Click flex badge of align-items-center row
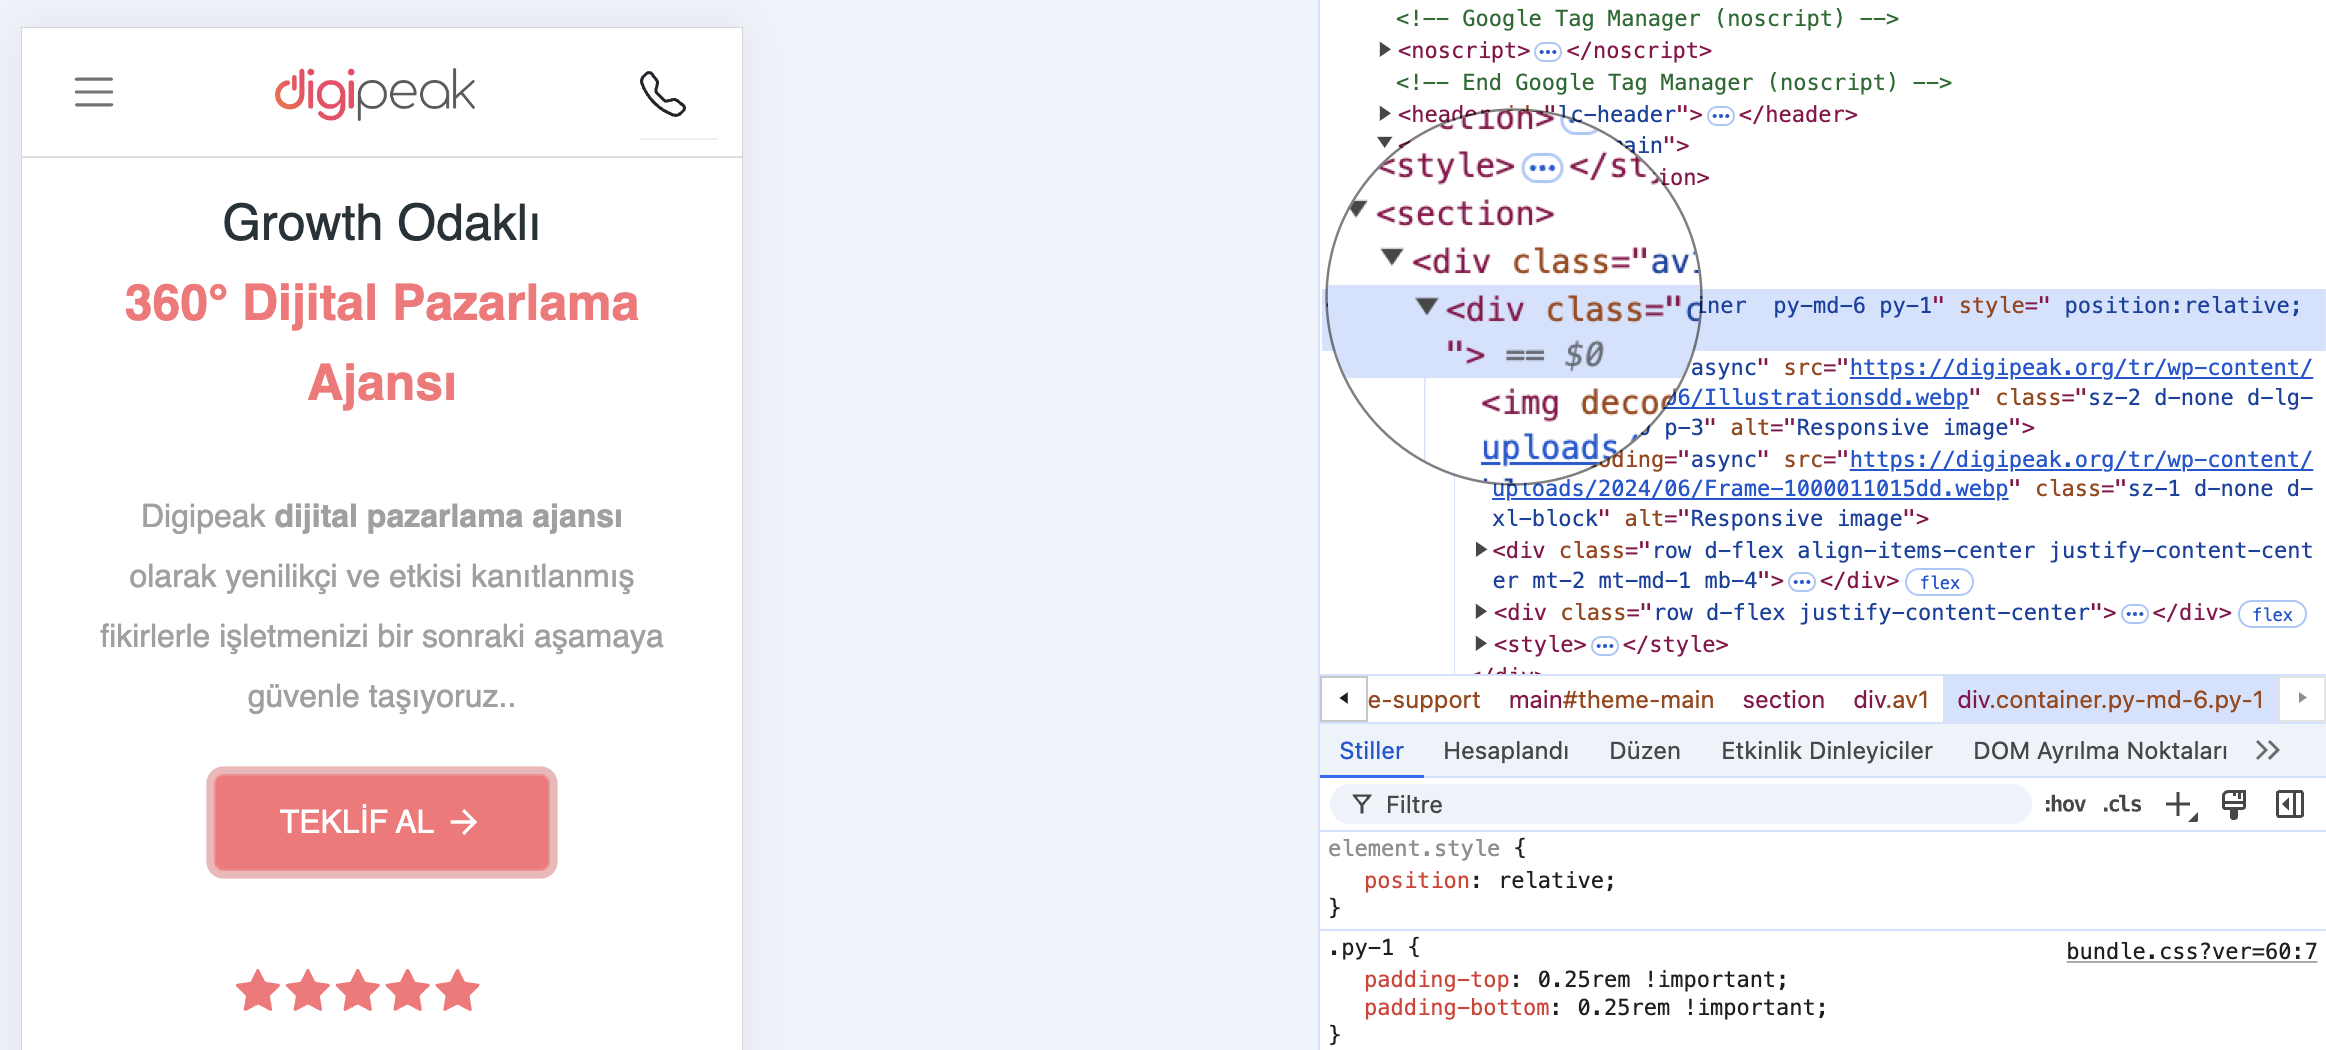This screenshot has width=2326, height=1050. (x=1939, y=582)
